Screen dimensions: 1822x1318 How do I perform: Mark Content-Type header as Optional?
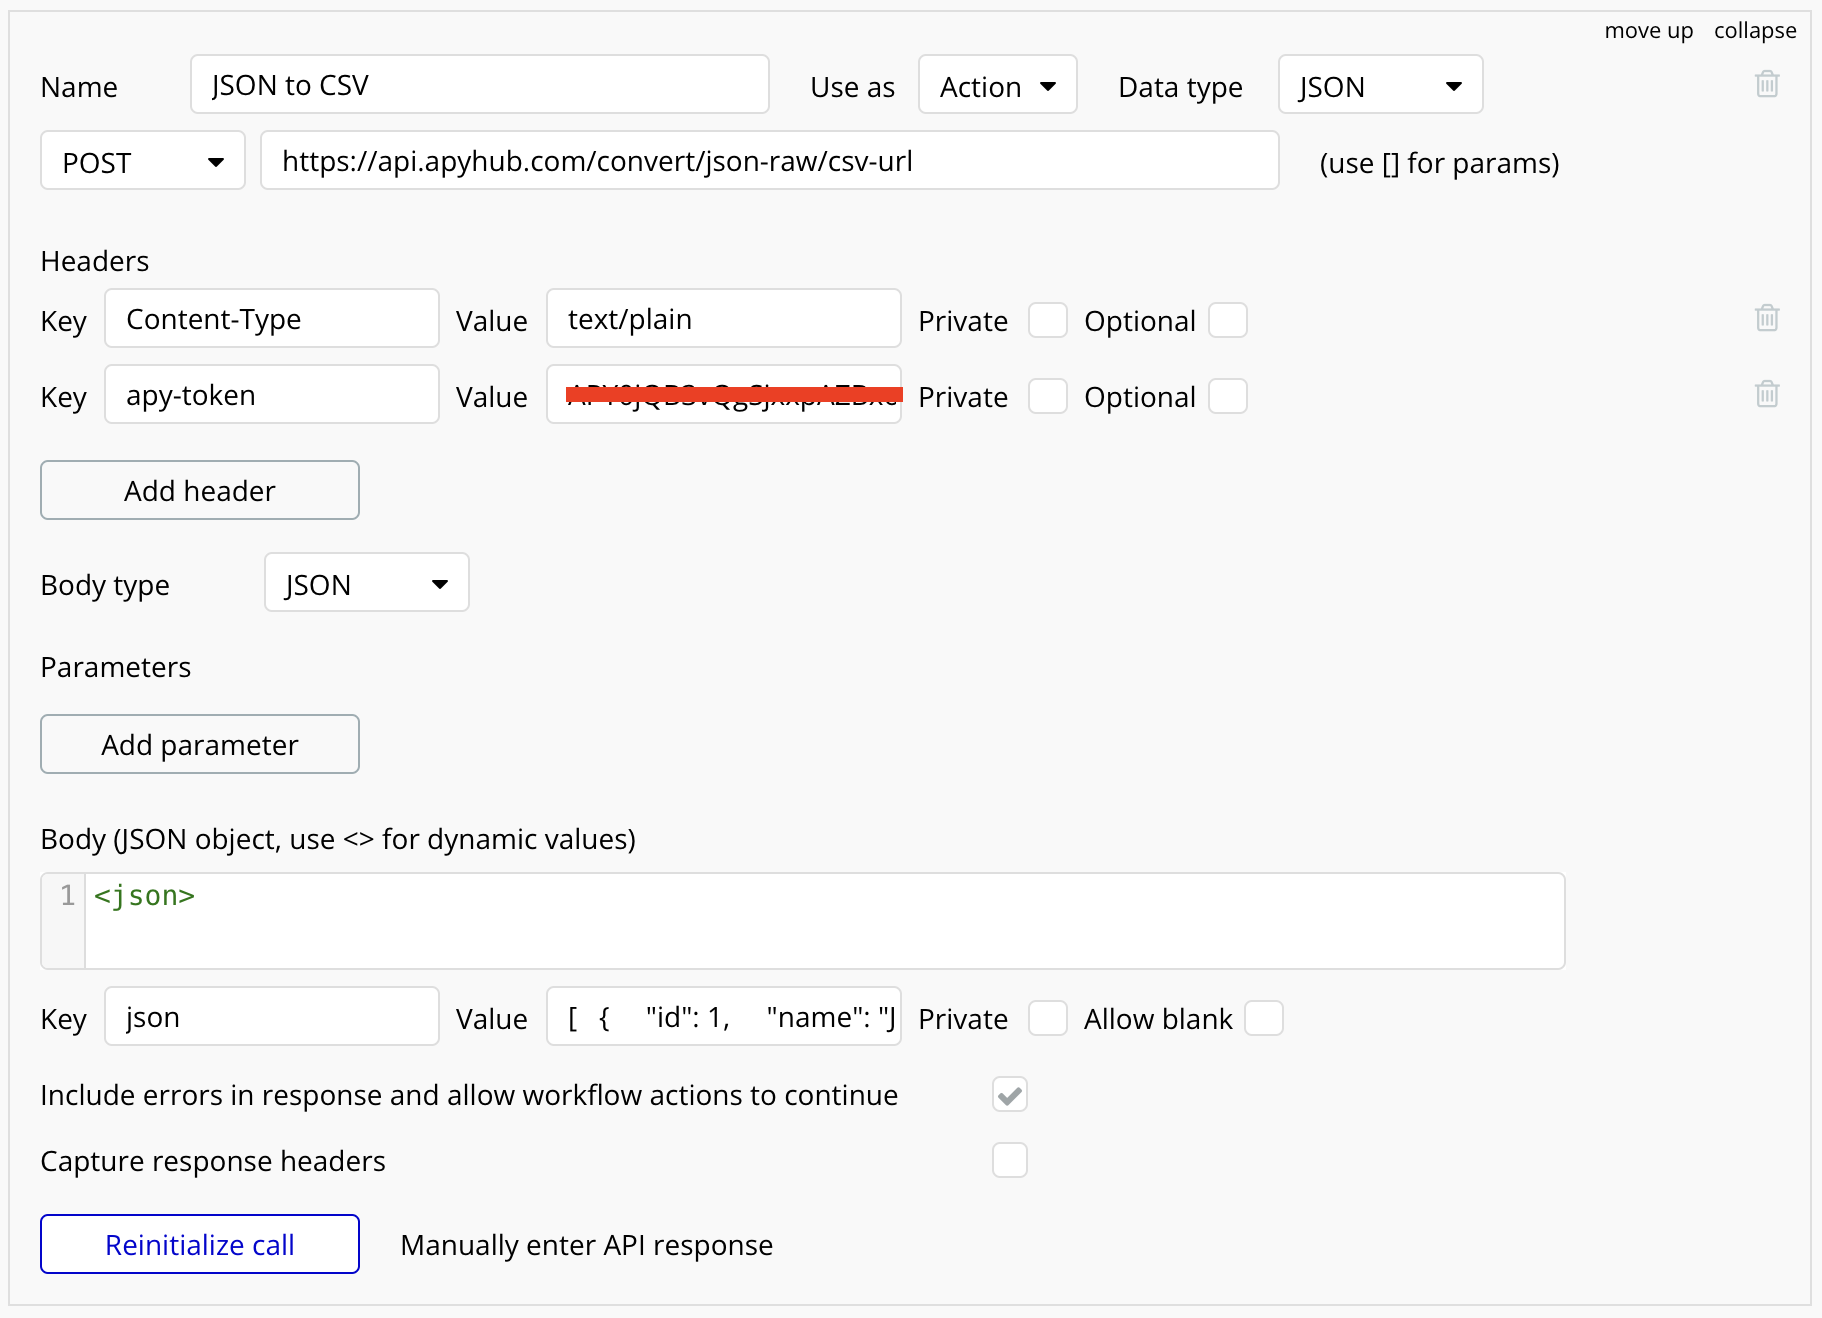coord(1228,320)
